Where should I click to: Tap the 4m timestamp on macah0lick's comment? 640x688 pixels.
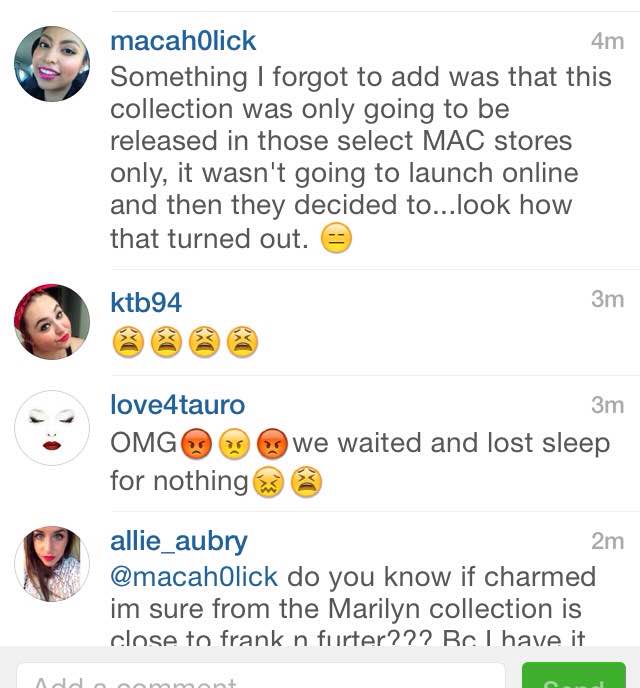(x=608, y=41)
